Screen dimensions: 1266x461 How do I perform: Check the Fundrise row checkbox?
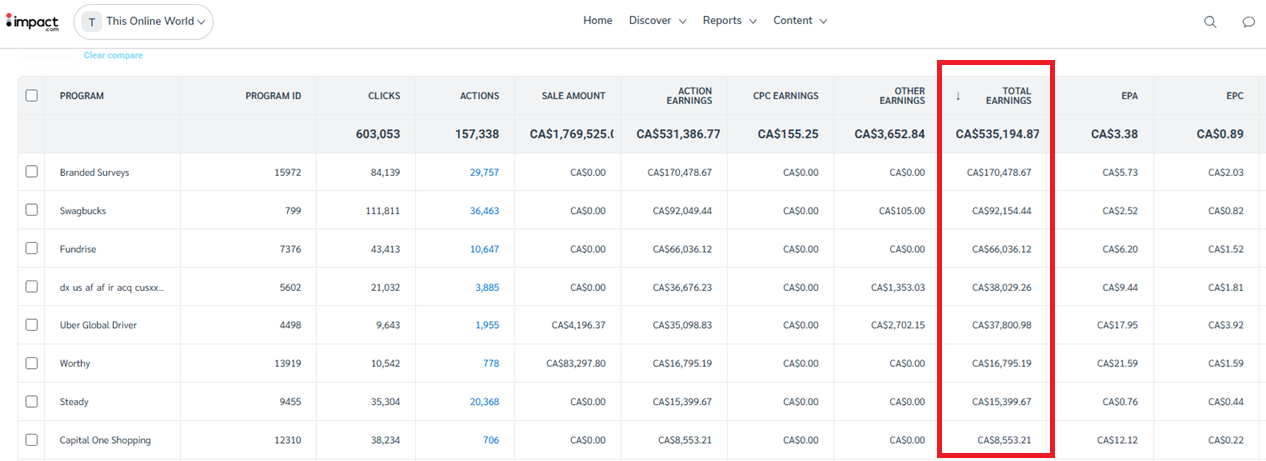[x=32, y=249]
